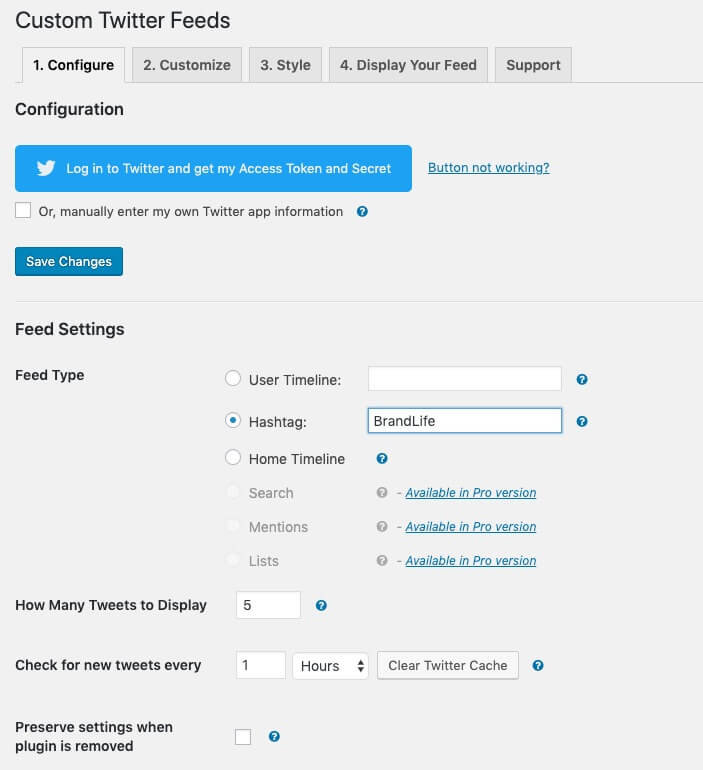Click help icon beside manual Twitter app information
This screenshot has width=703, height=770.
tap(362, 212)
